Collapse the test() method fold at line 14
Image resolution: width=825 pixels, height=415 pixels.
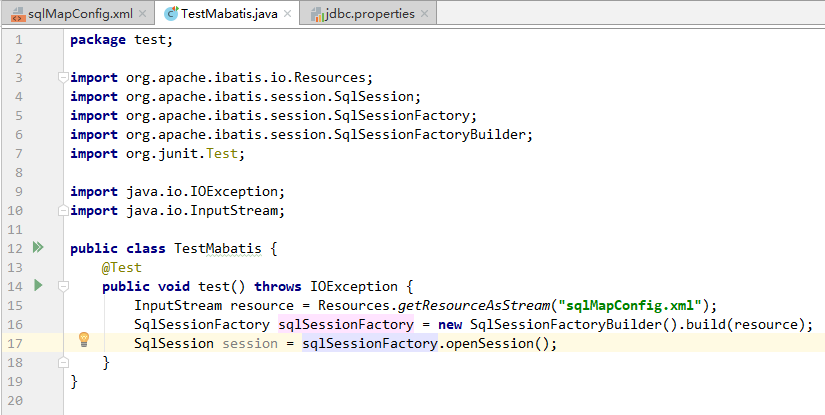63,287
